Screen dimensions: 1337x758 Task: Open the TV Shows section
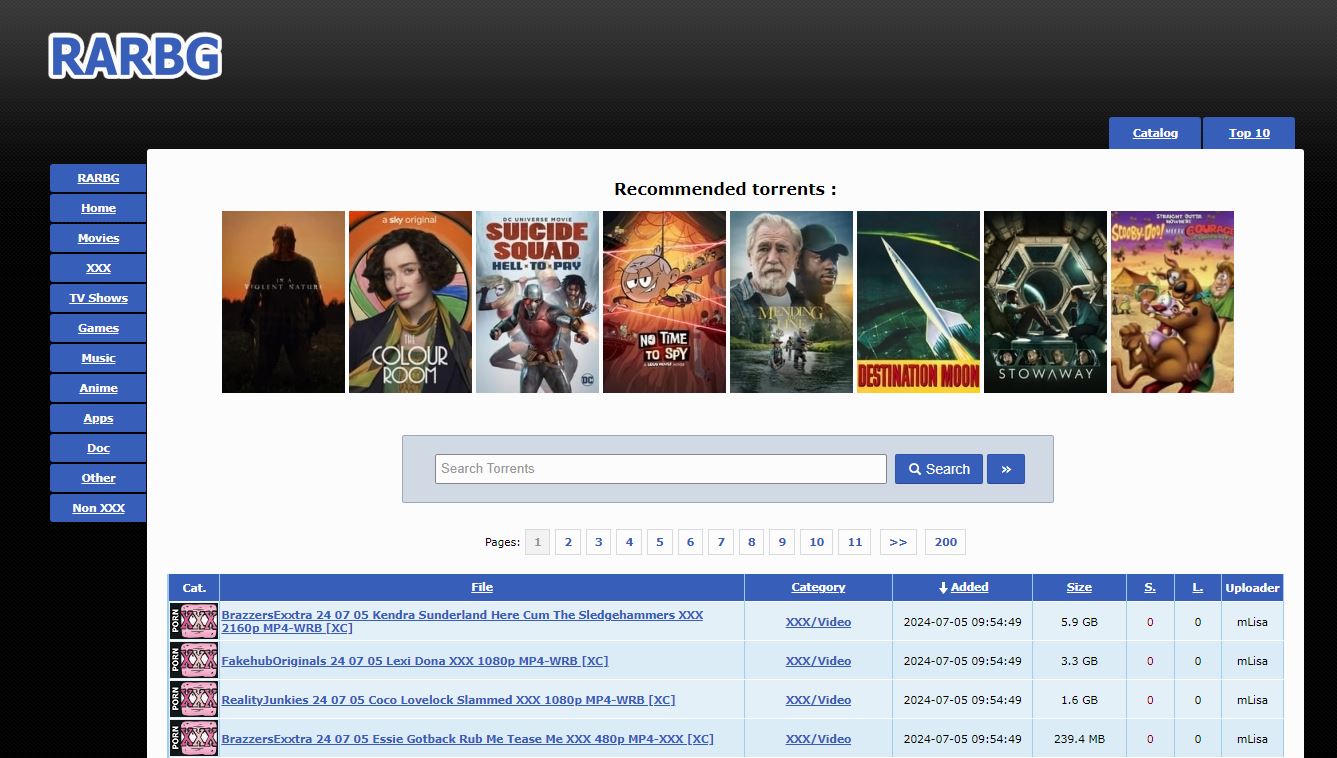point(97,297)
